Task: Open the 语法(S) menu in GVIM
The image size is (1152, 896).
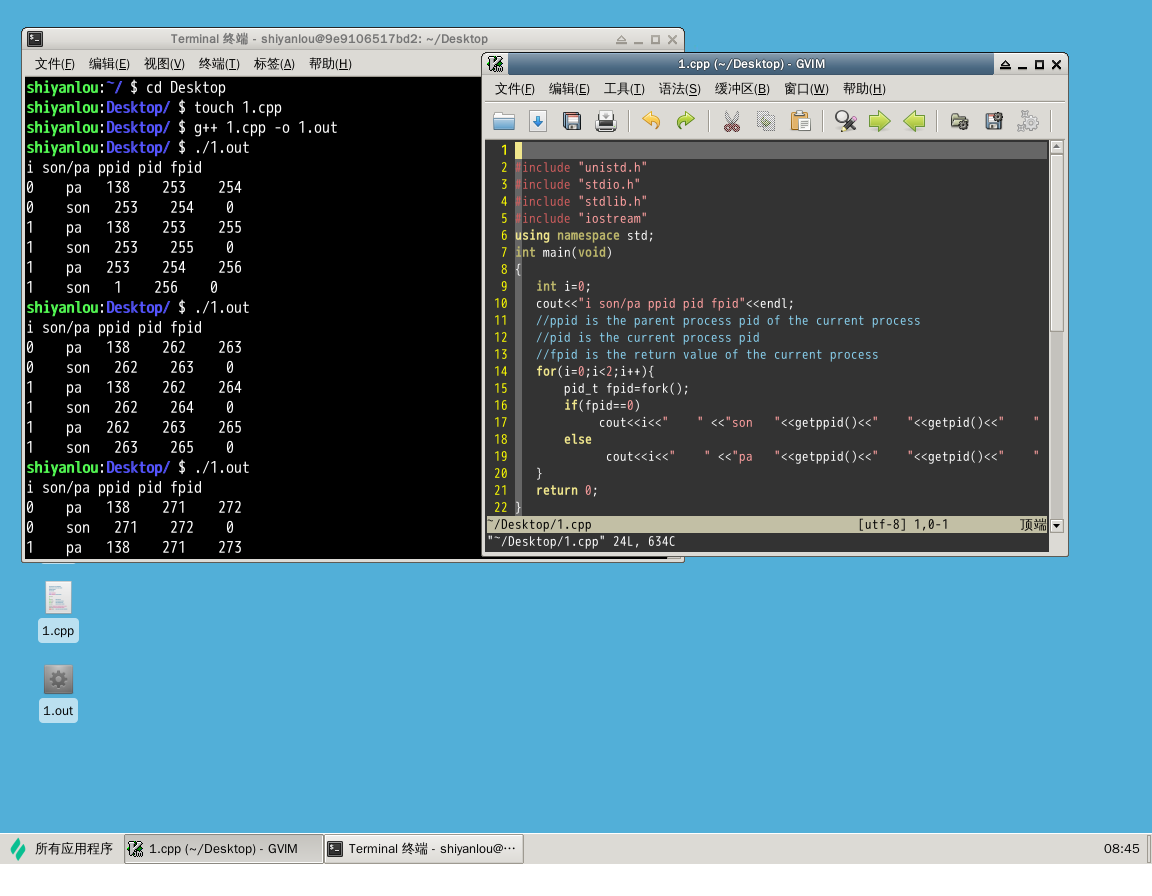Action: [x=679, y=89]
